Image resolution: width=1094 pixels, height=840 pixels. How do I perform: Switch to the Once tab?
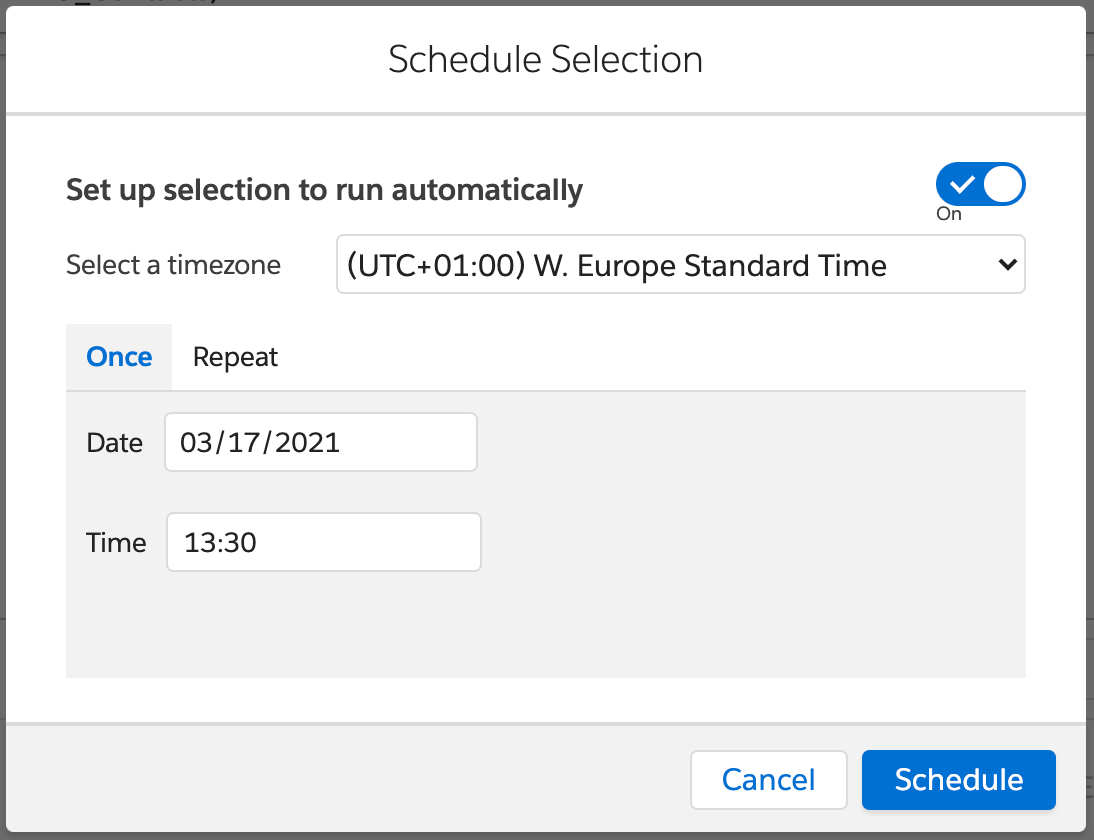pyautogui.click(x=119, y=357)
